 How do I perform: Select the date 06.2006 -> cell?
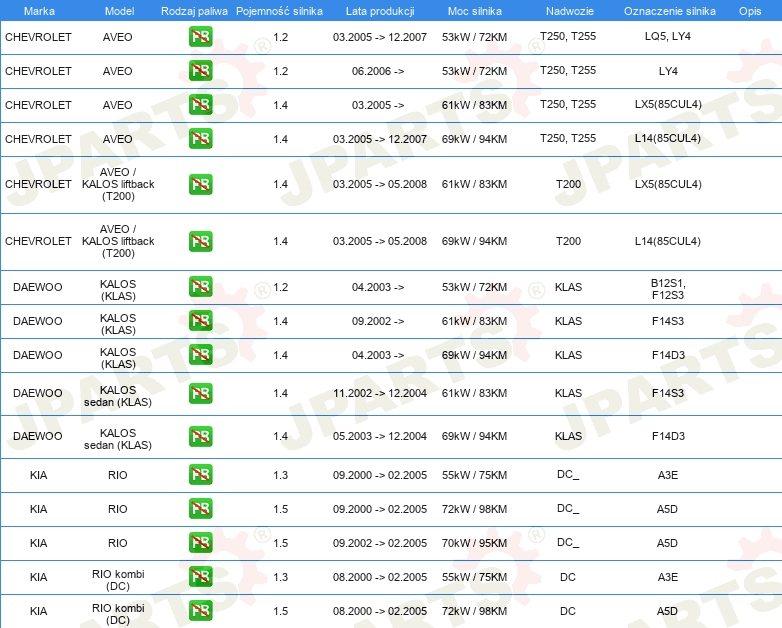click(x=378, y=71)
